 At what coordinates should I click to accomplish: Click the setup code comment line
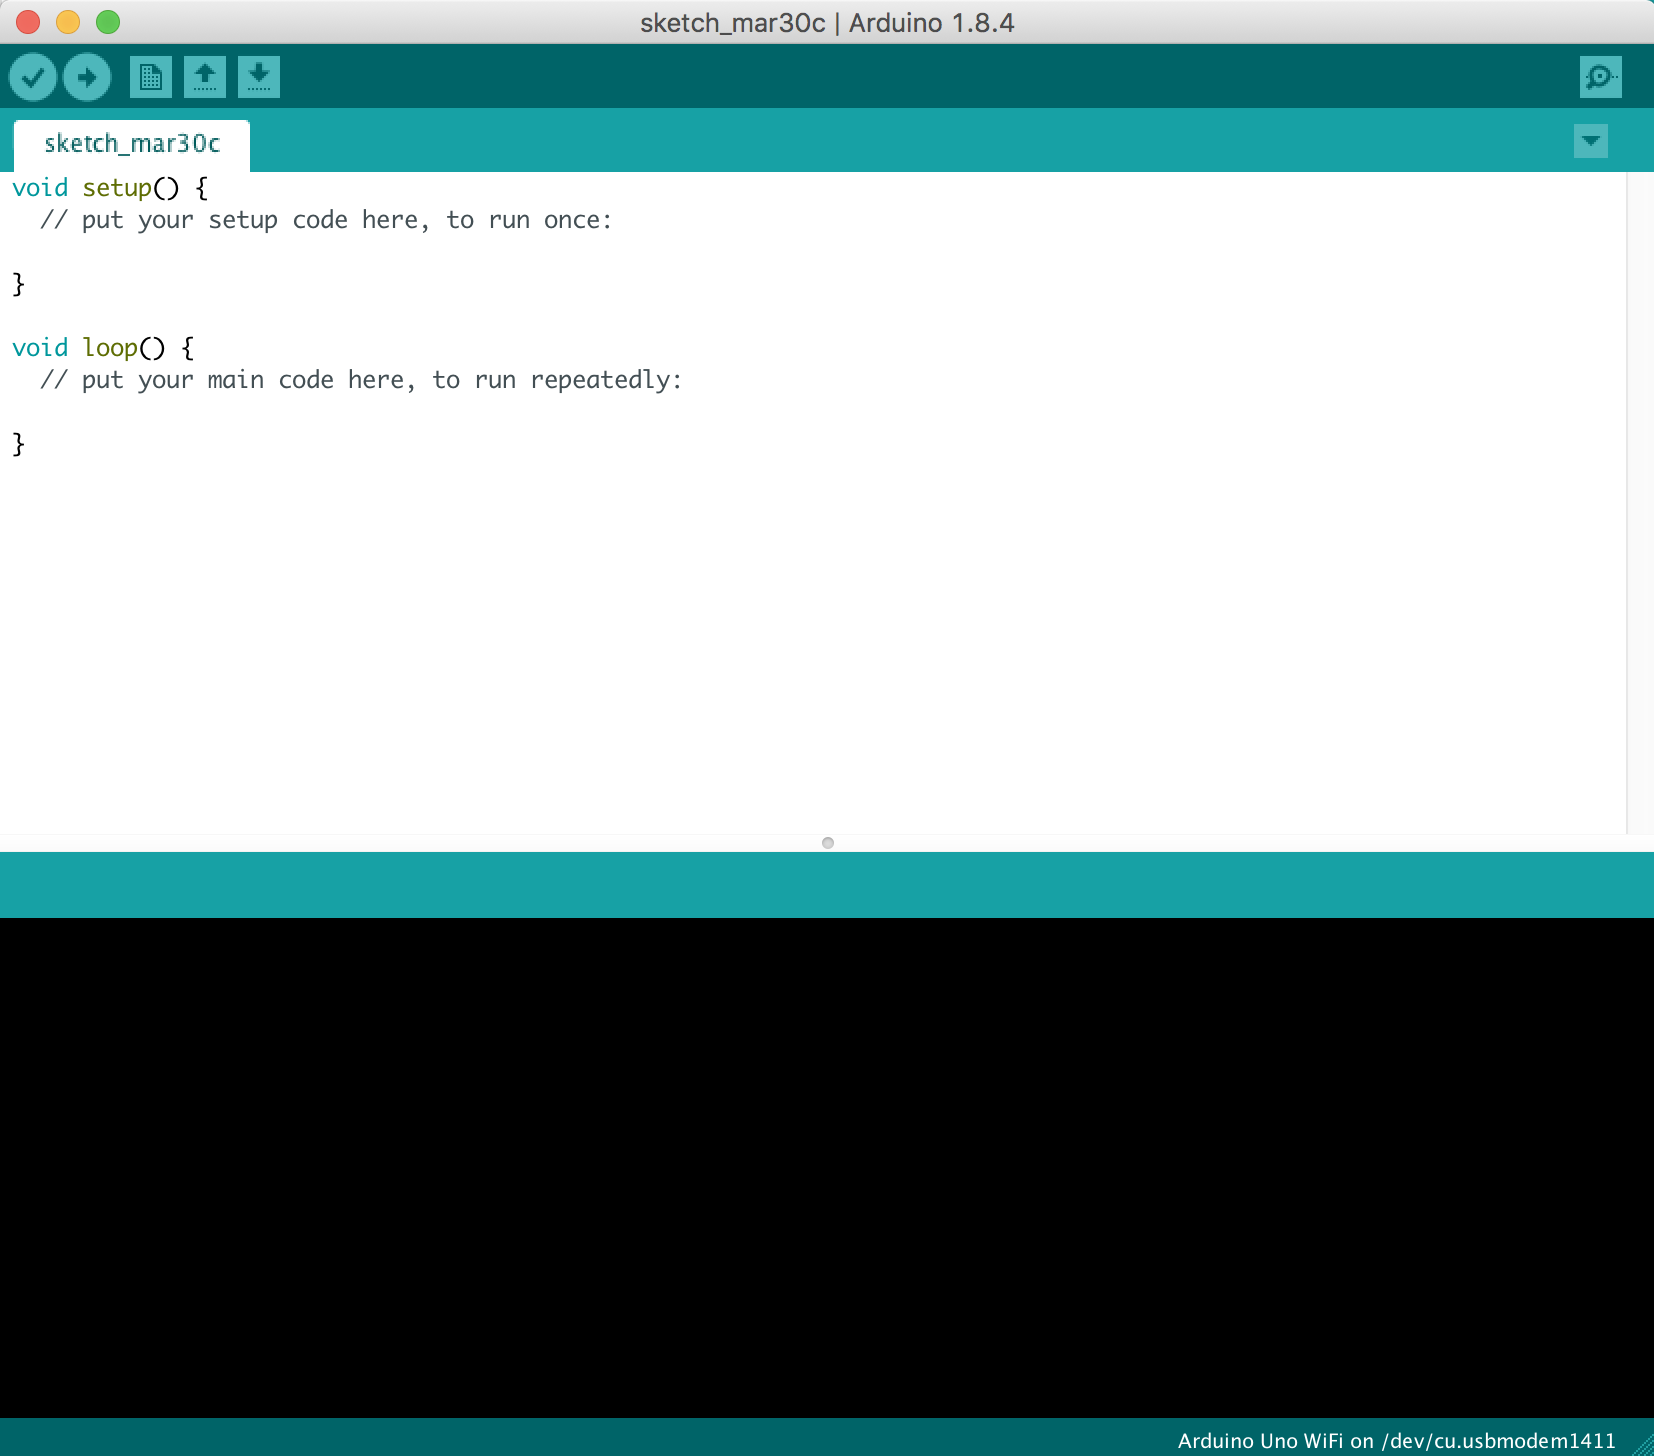pyautogui.click(x=326, y=220)
